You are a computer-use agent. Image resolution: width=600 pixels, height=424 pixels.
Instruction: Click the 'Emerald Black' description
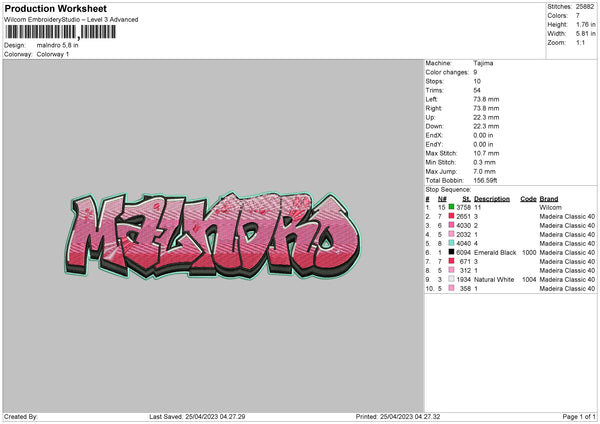(495, 252)
